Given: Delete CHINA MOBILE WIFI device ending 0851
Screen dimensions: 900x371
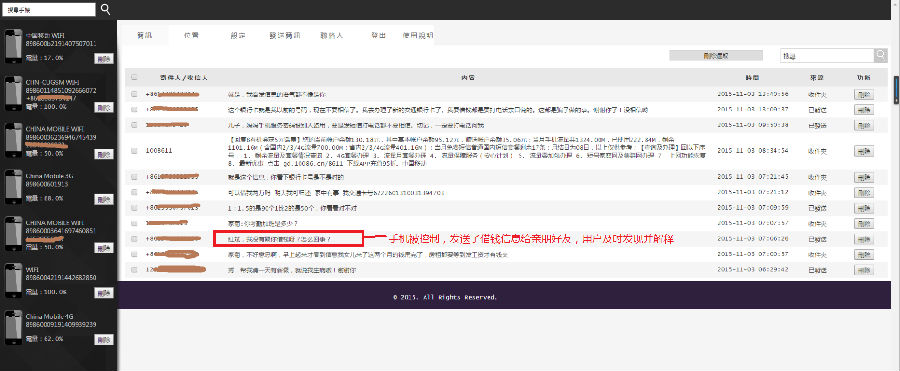Looking at the screenshot, I should [104, 248].
